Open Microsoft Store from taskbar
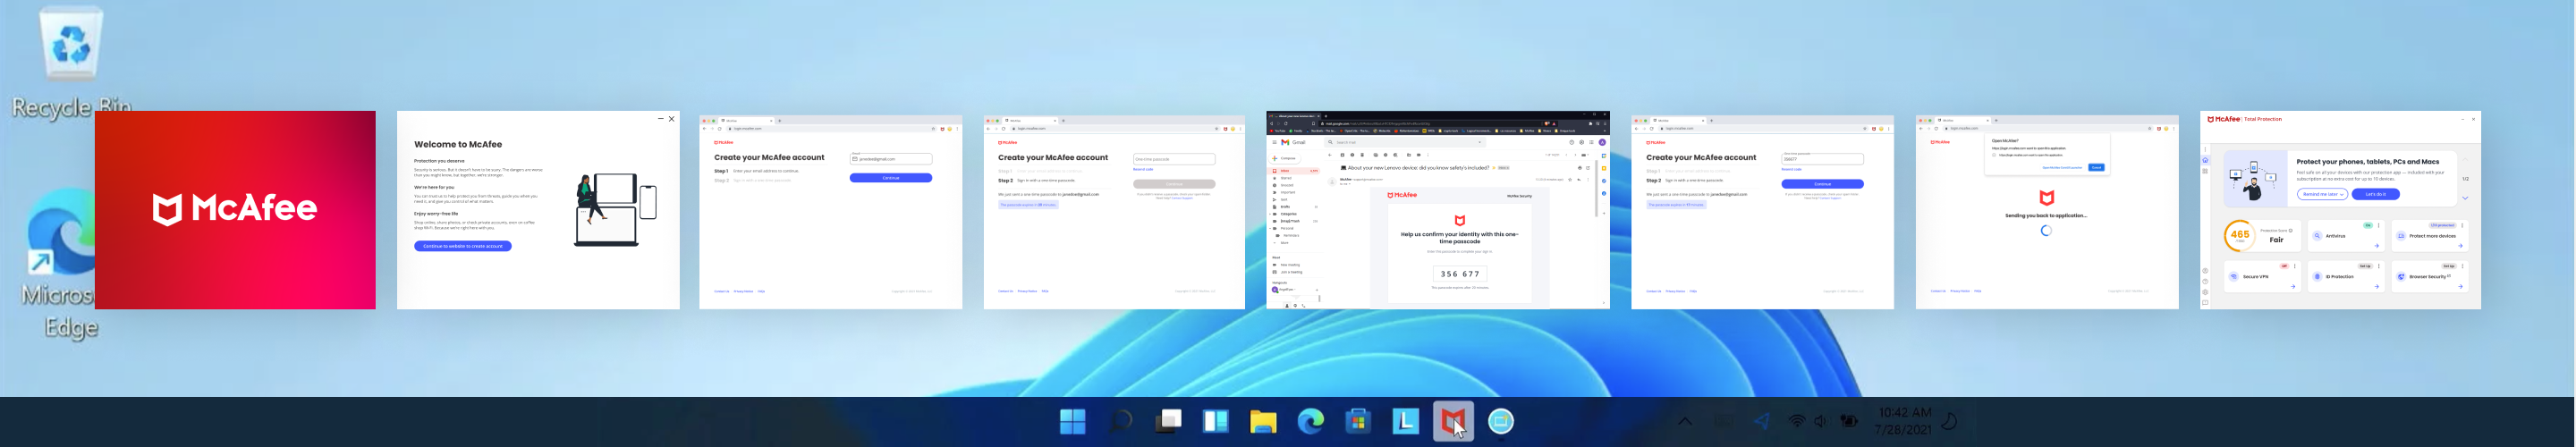The image size is (2576, 447). 1358,422
